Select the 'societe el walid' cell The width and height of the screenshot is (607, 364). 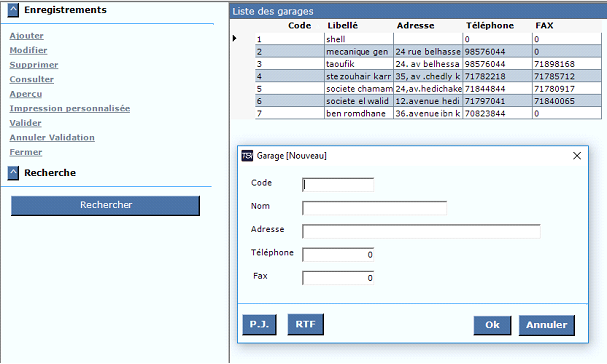(x=359, y=101)
